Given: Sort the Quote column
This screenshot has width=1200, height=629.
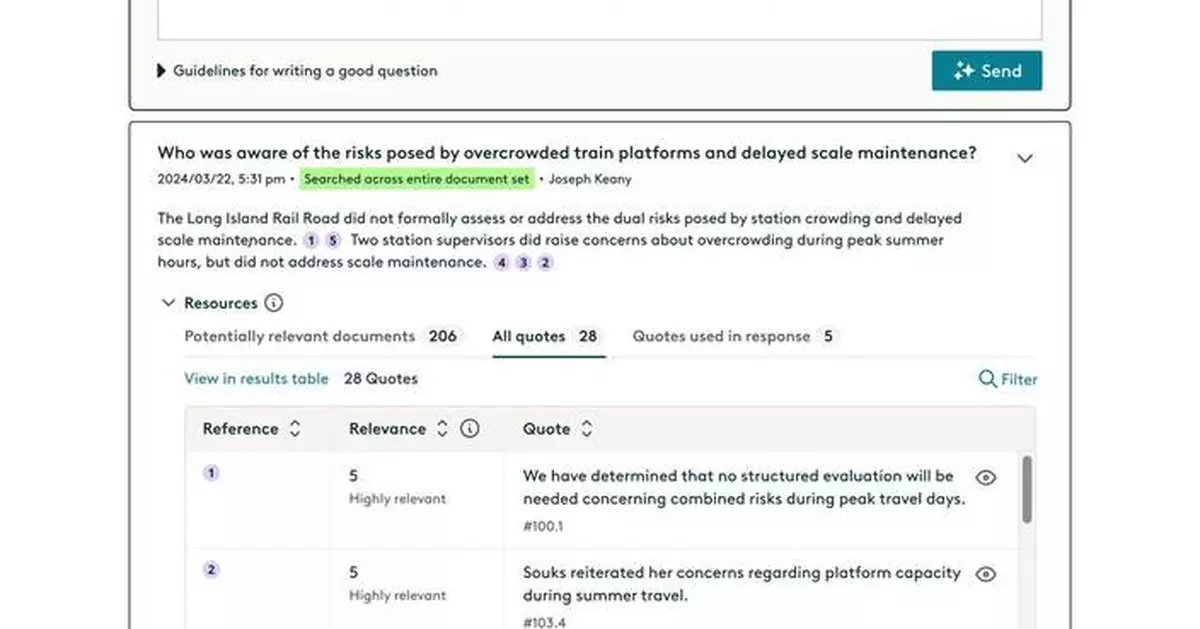Looking at the screenshot, I should pyautogui.click(x=586, y=428).
